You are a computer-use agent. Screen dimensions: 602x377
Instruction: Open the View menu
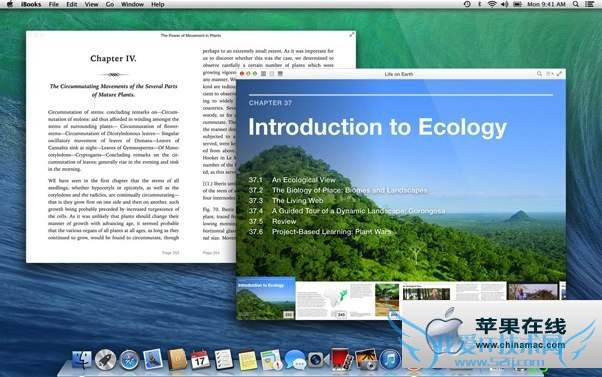(x=91, y=4)
